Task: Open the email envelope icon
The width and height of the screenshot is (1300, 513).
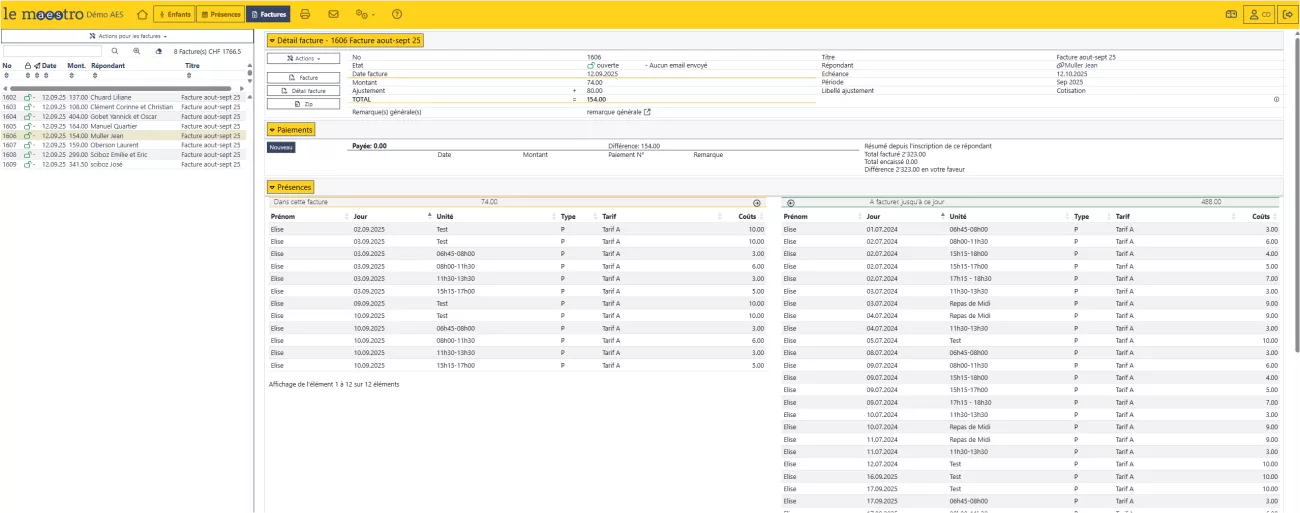Action: click(x=333, y=14)
